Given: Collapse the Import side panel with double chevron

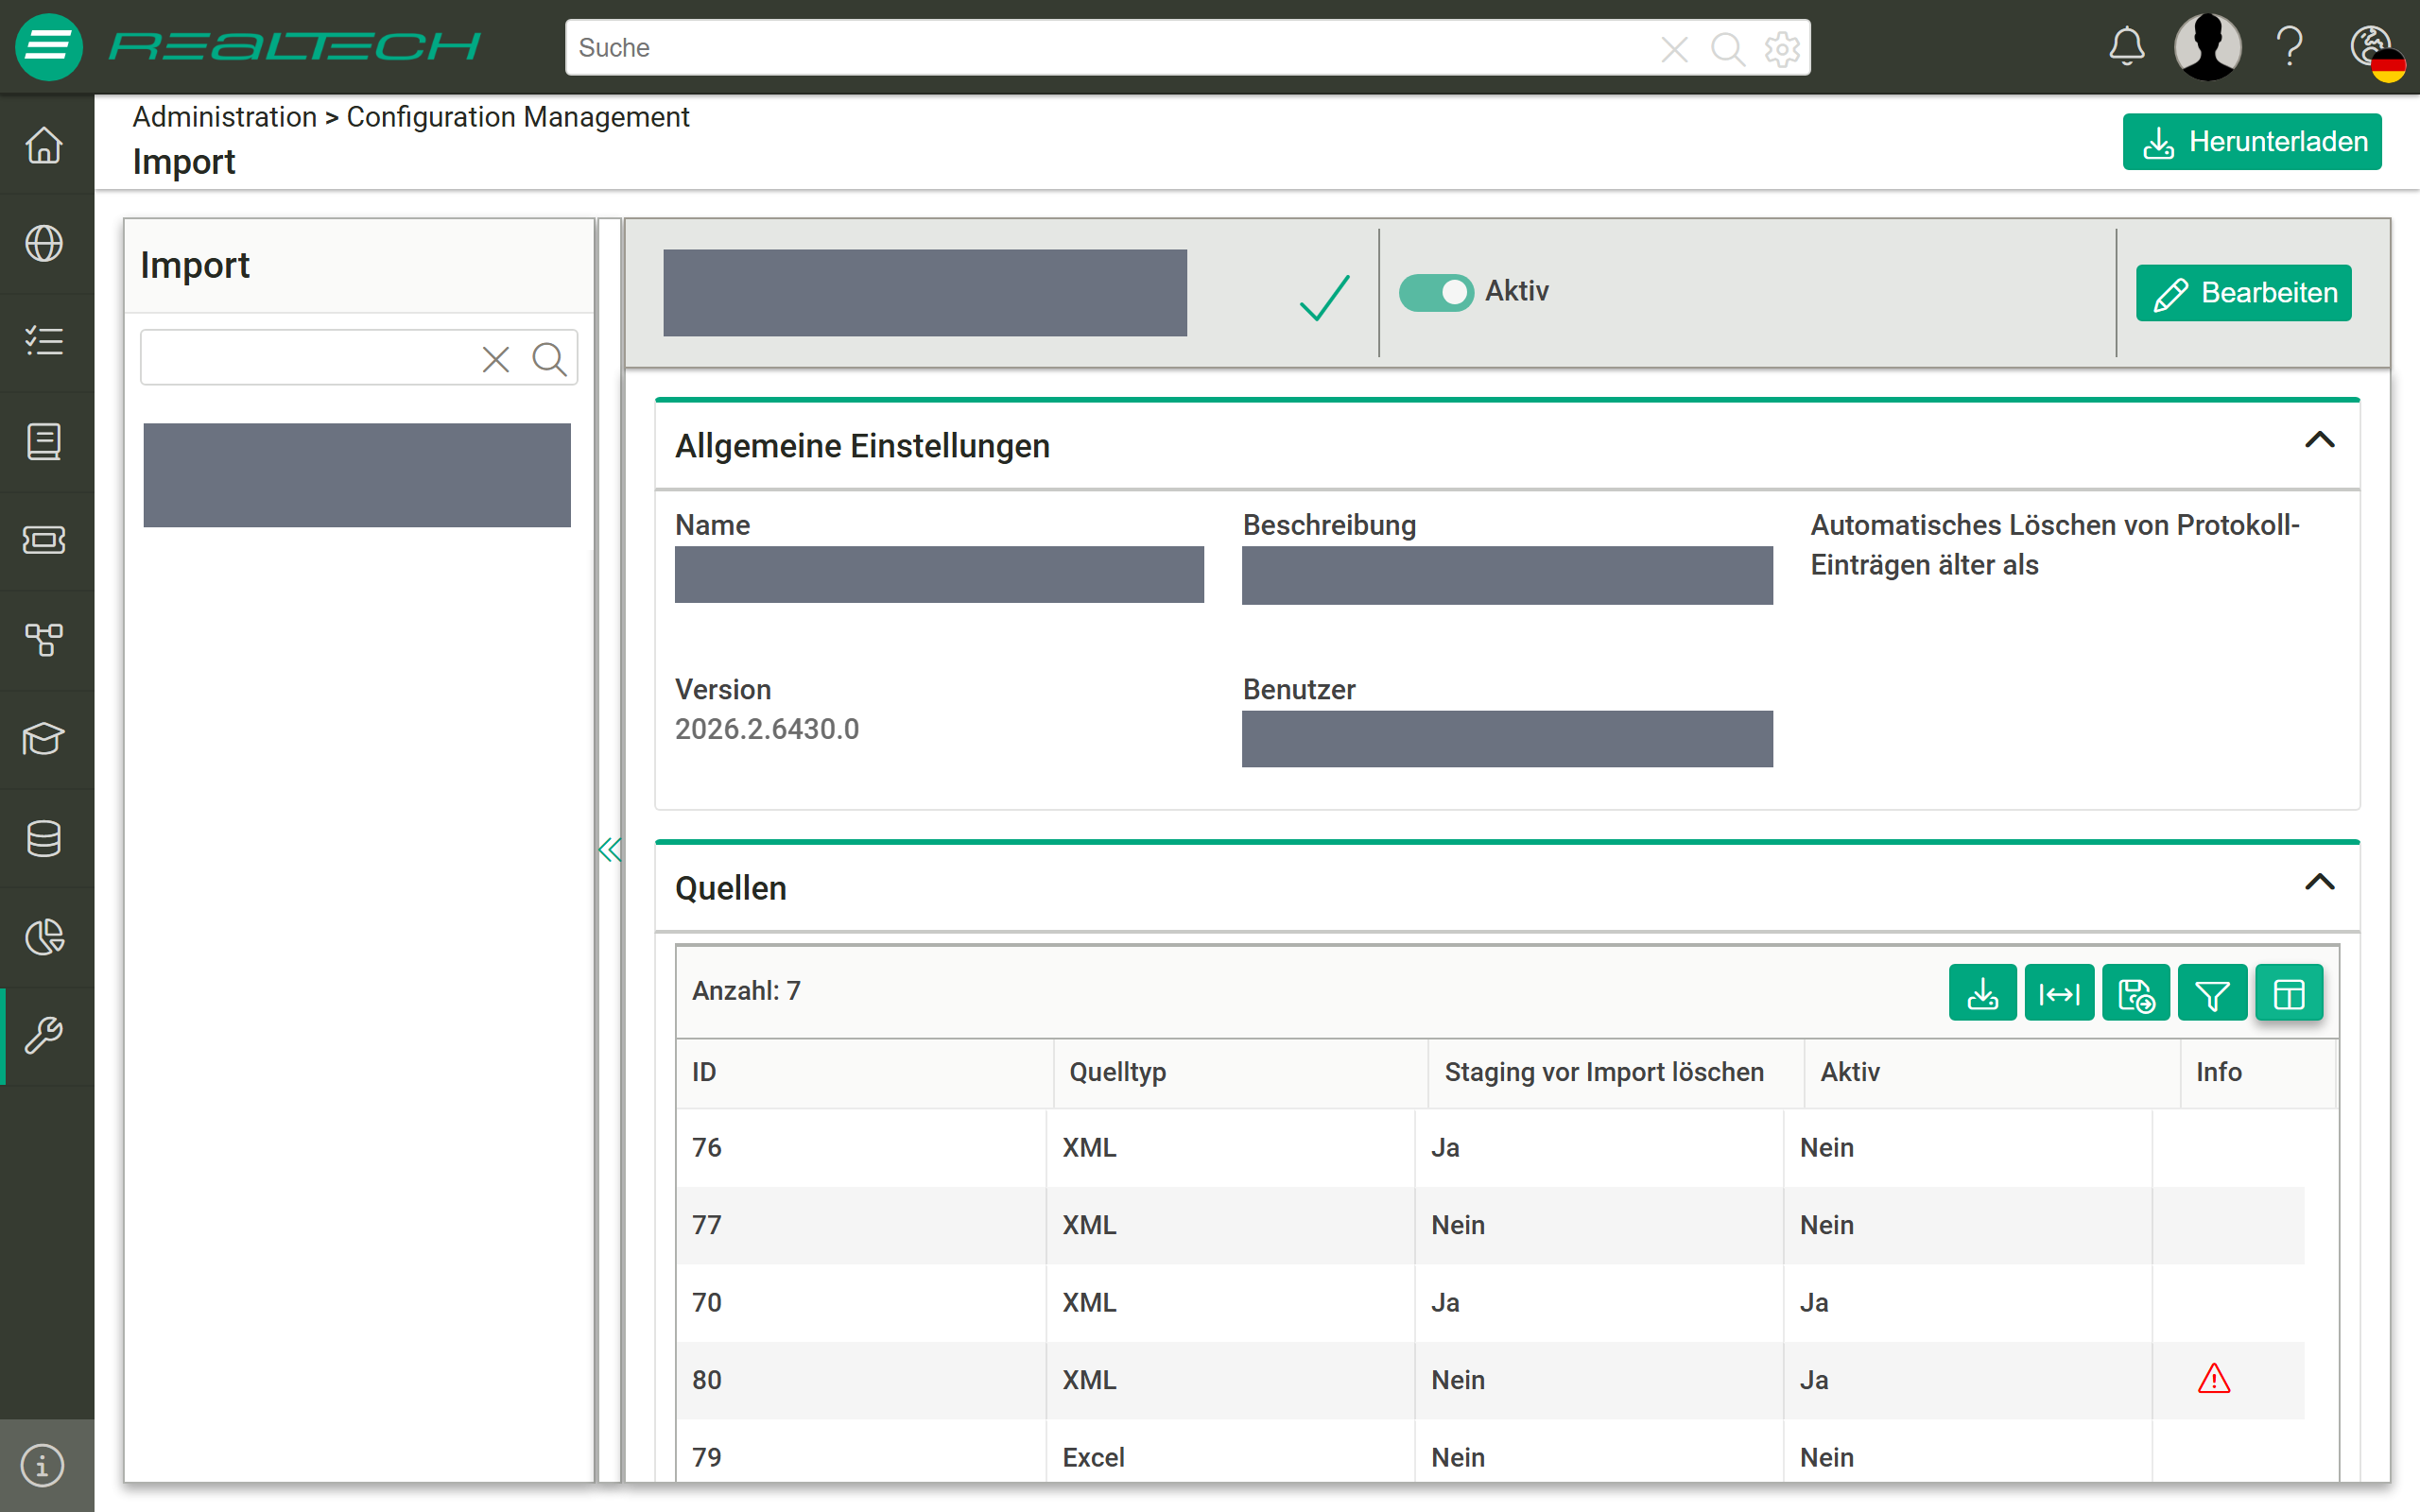Looking at the screenshot, I should click(x=609, y=850).
